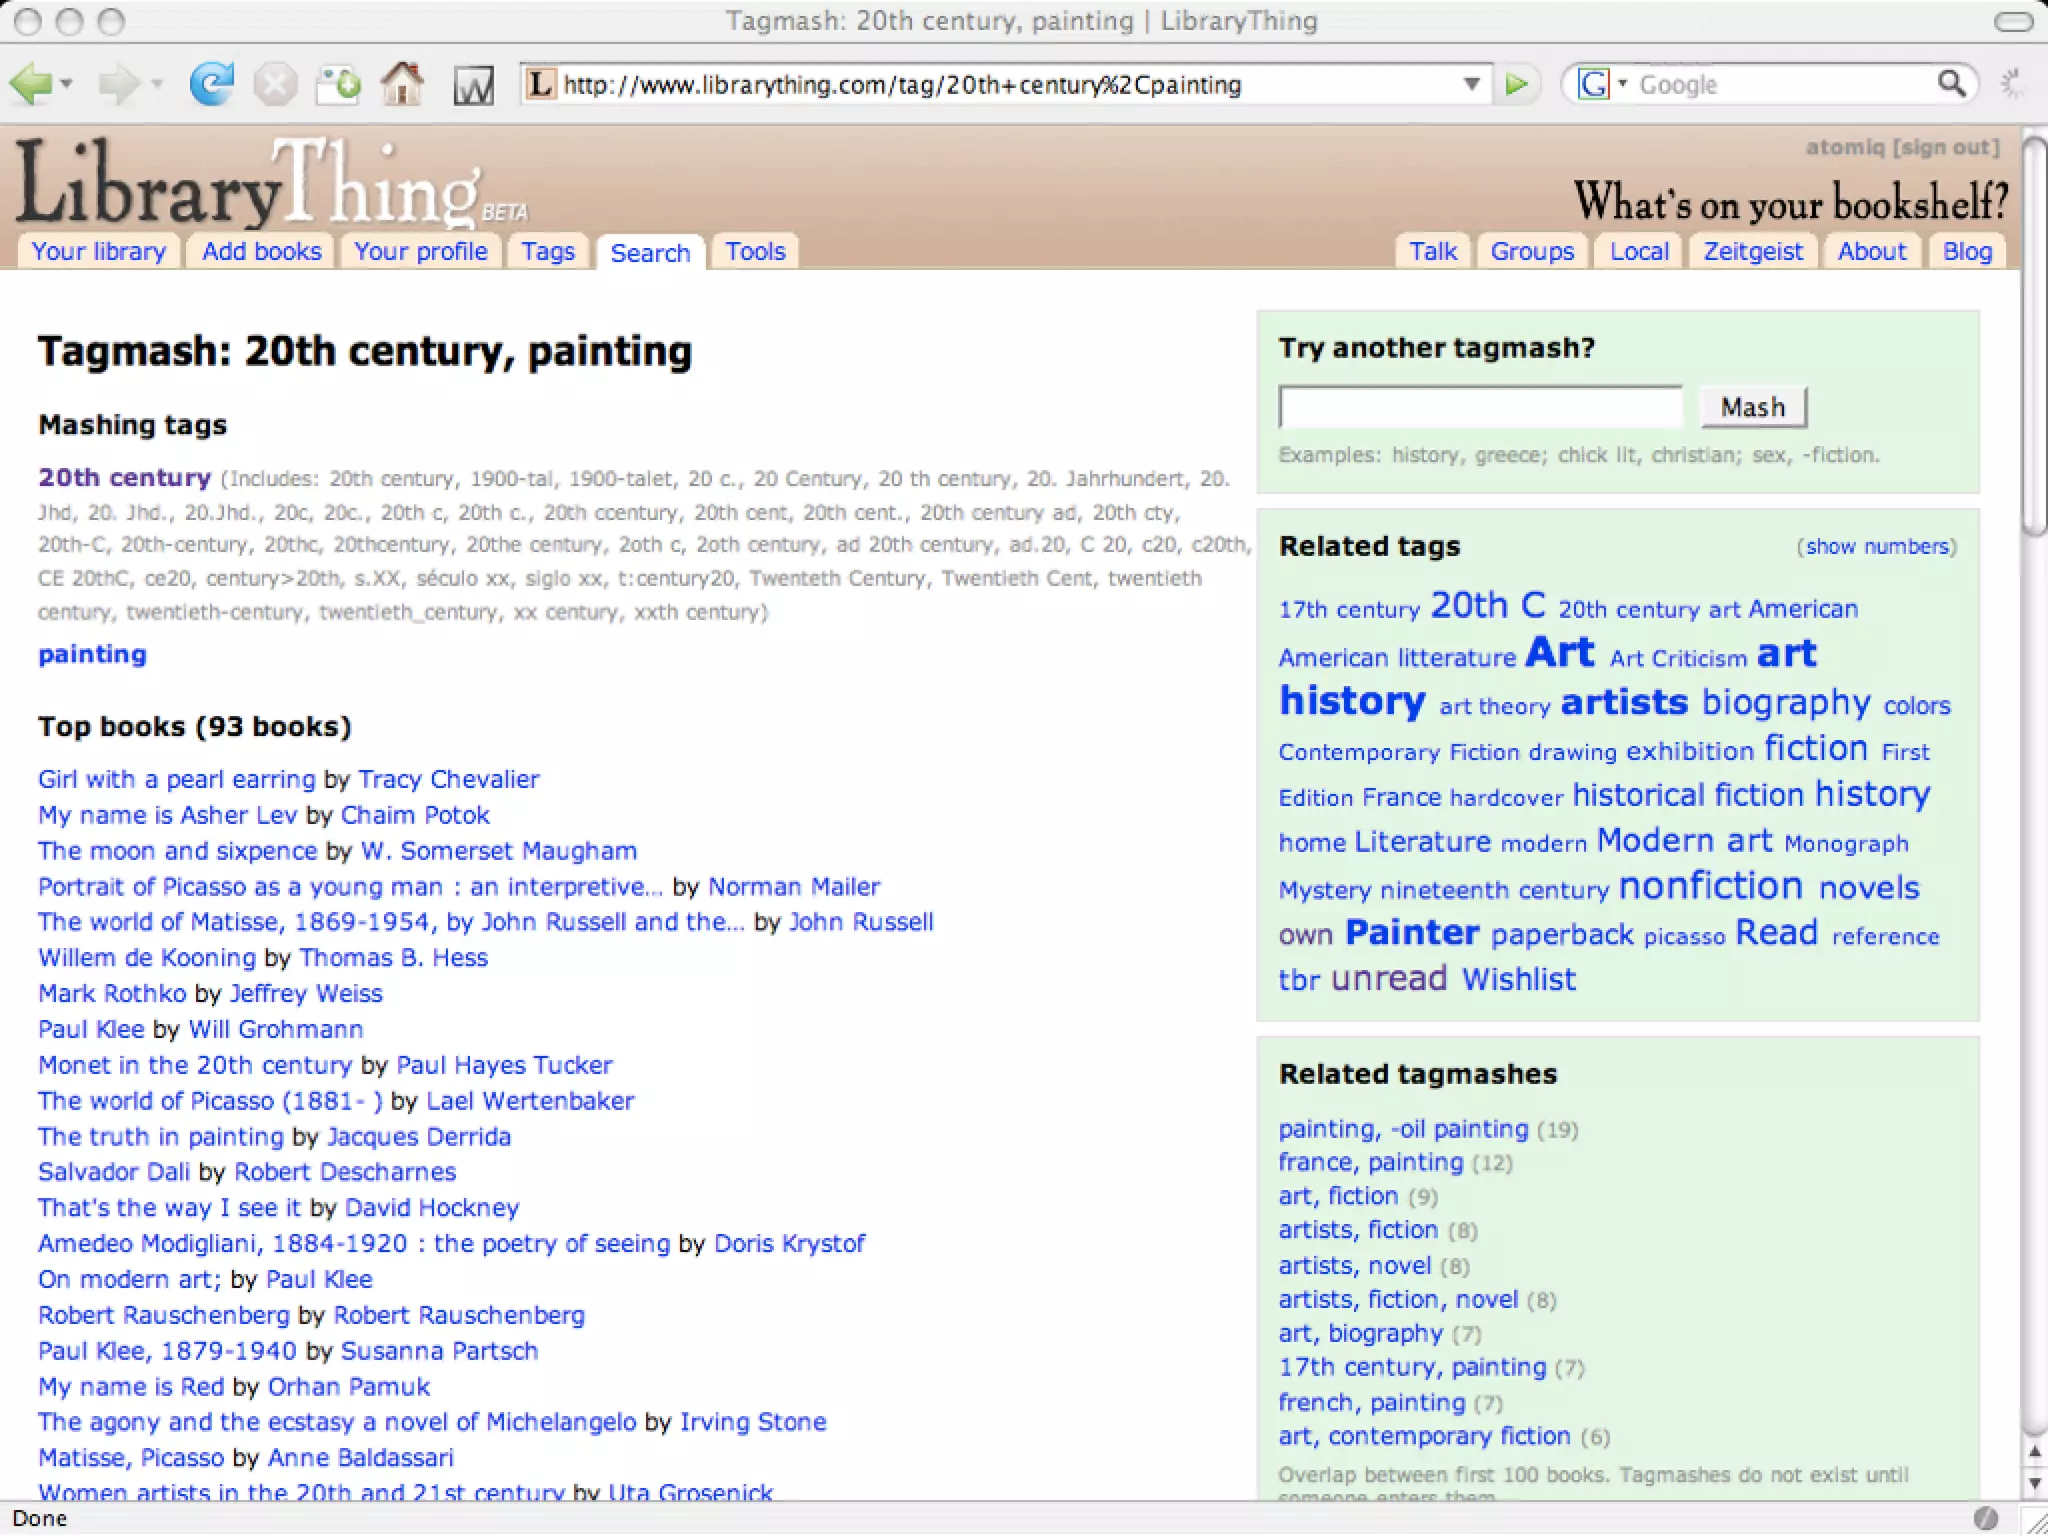This screenshot has width=2048, height=1536.
Task: Click the blue reload page icon
Action: (x=211, y=84)
